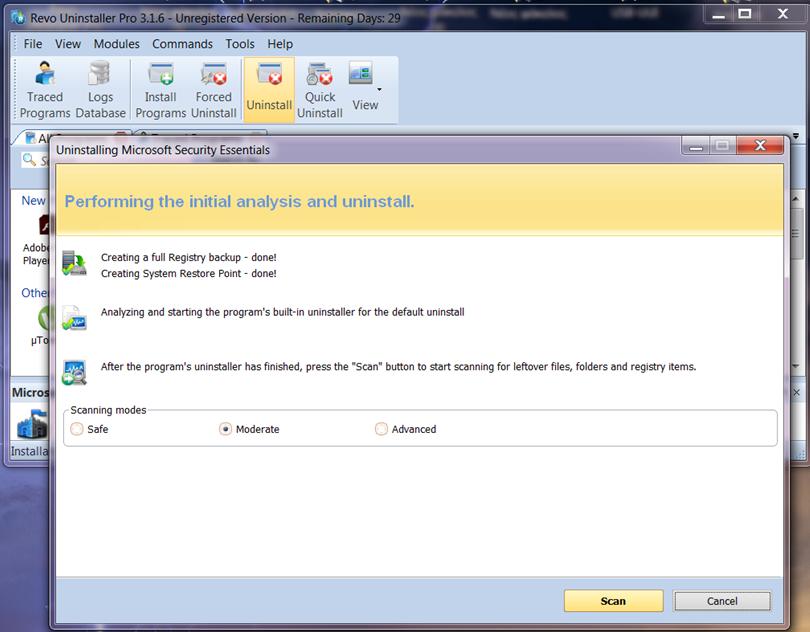Click the 'New' group label in program list

33,201
